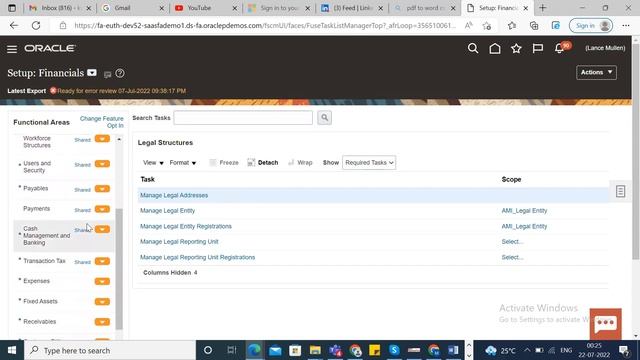Switch to the Gmail browser tab
The width and height of the screenshot is (640, 360).
pos(133,8)
